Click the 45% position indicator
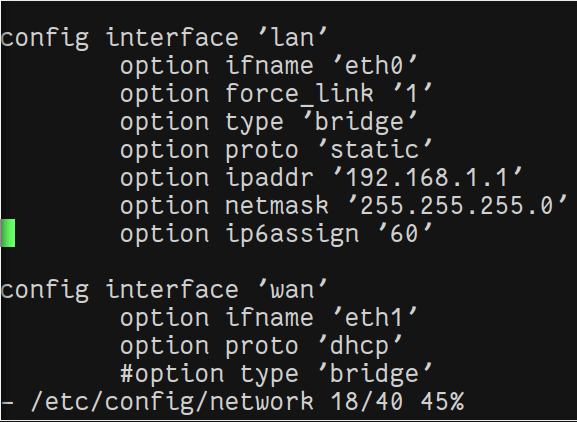 (442, 401)
